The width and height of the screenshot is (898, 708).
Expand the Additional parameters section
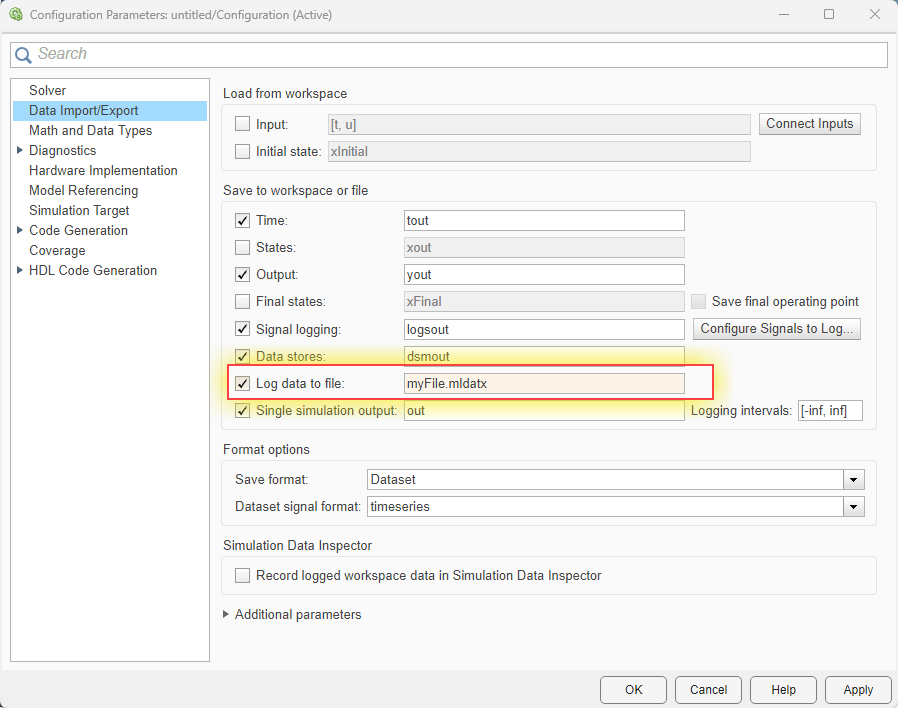coord(226,614)
